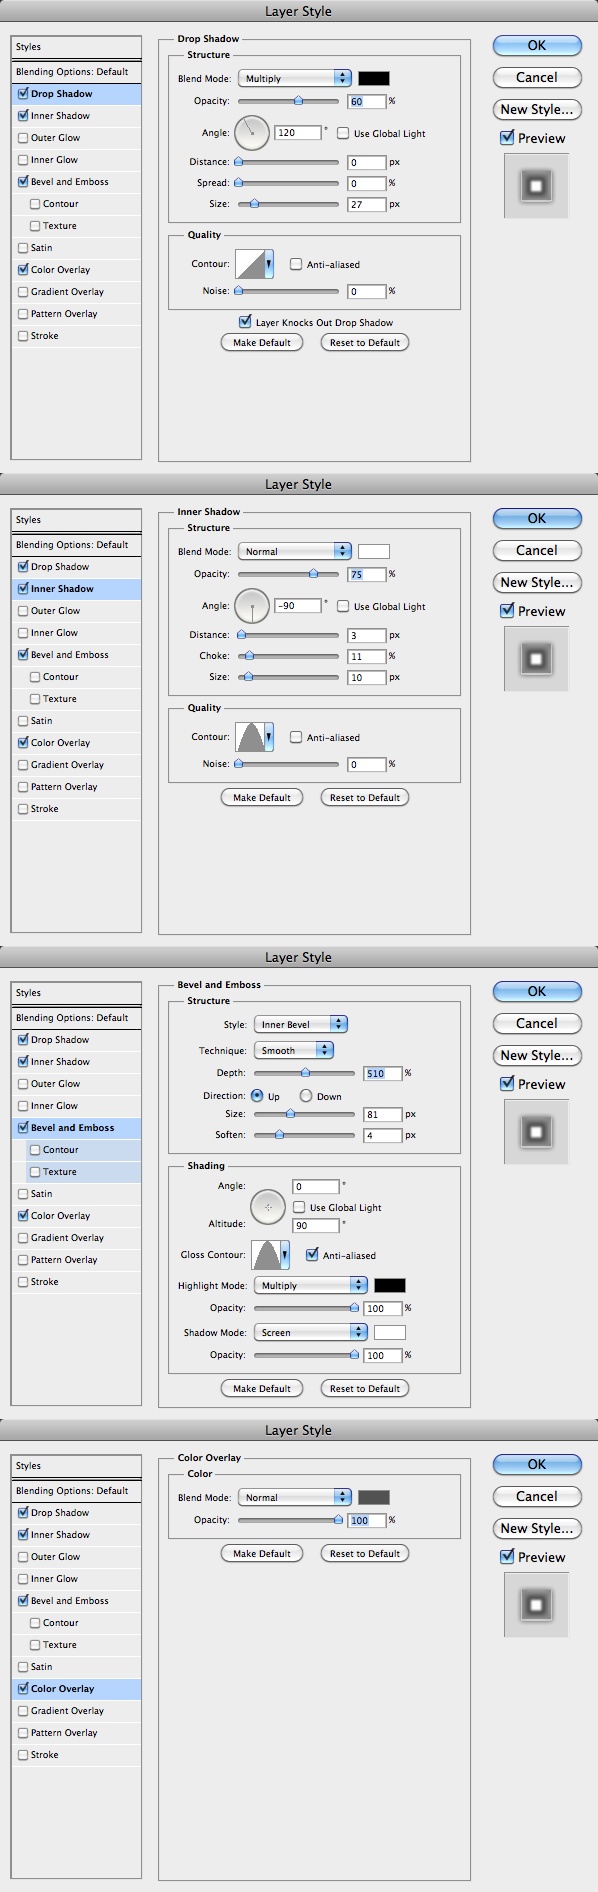Screen dimensions: 598x1892
Task: Check Contour under Bevel and Emboss dialog list
Action: (x=35, y=1150)
